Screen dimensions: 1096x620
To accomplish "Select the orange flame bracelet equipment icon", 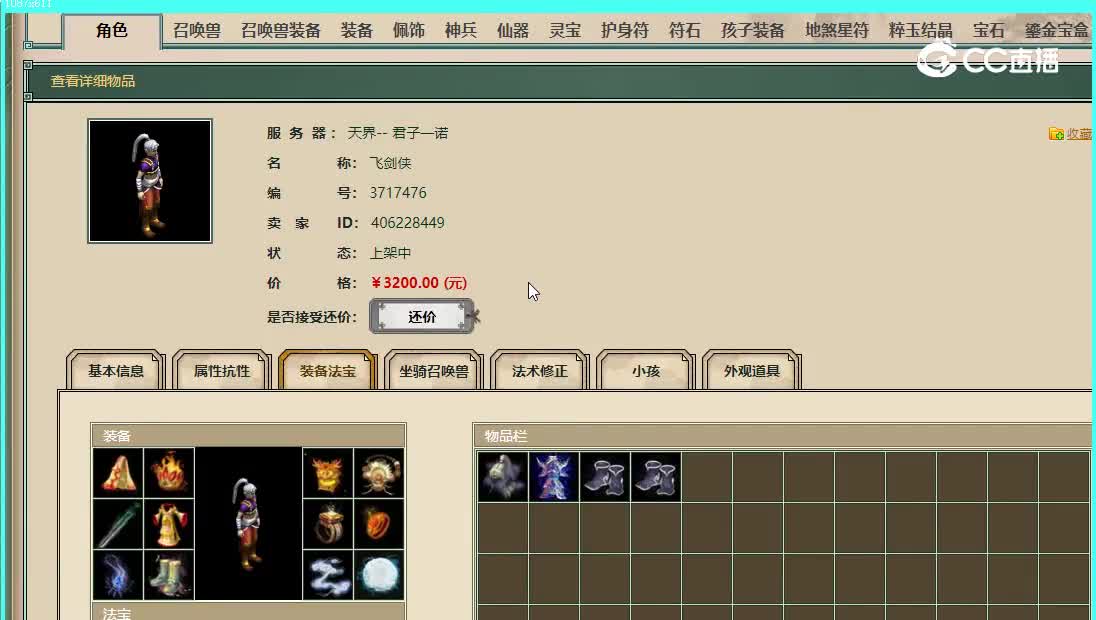I will coord(379,524).
